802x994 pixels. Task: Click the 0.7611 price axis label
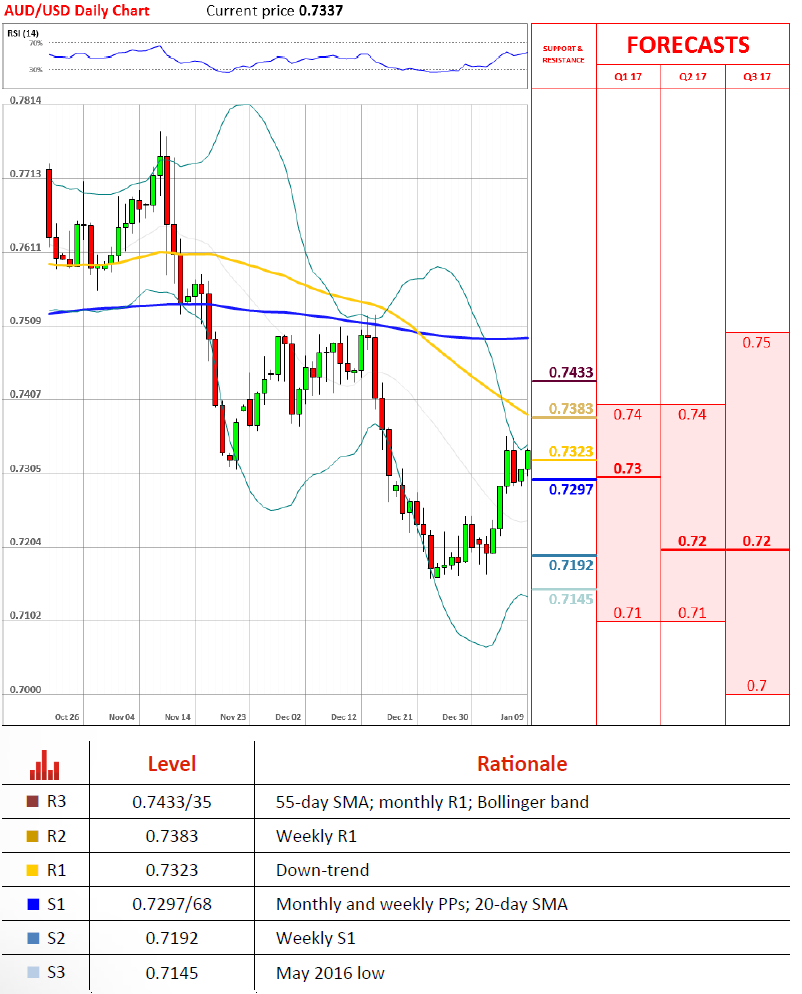[x=25, y=247]
